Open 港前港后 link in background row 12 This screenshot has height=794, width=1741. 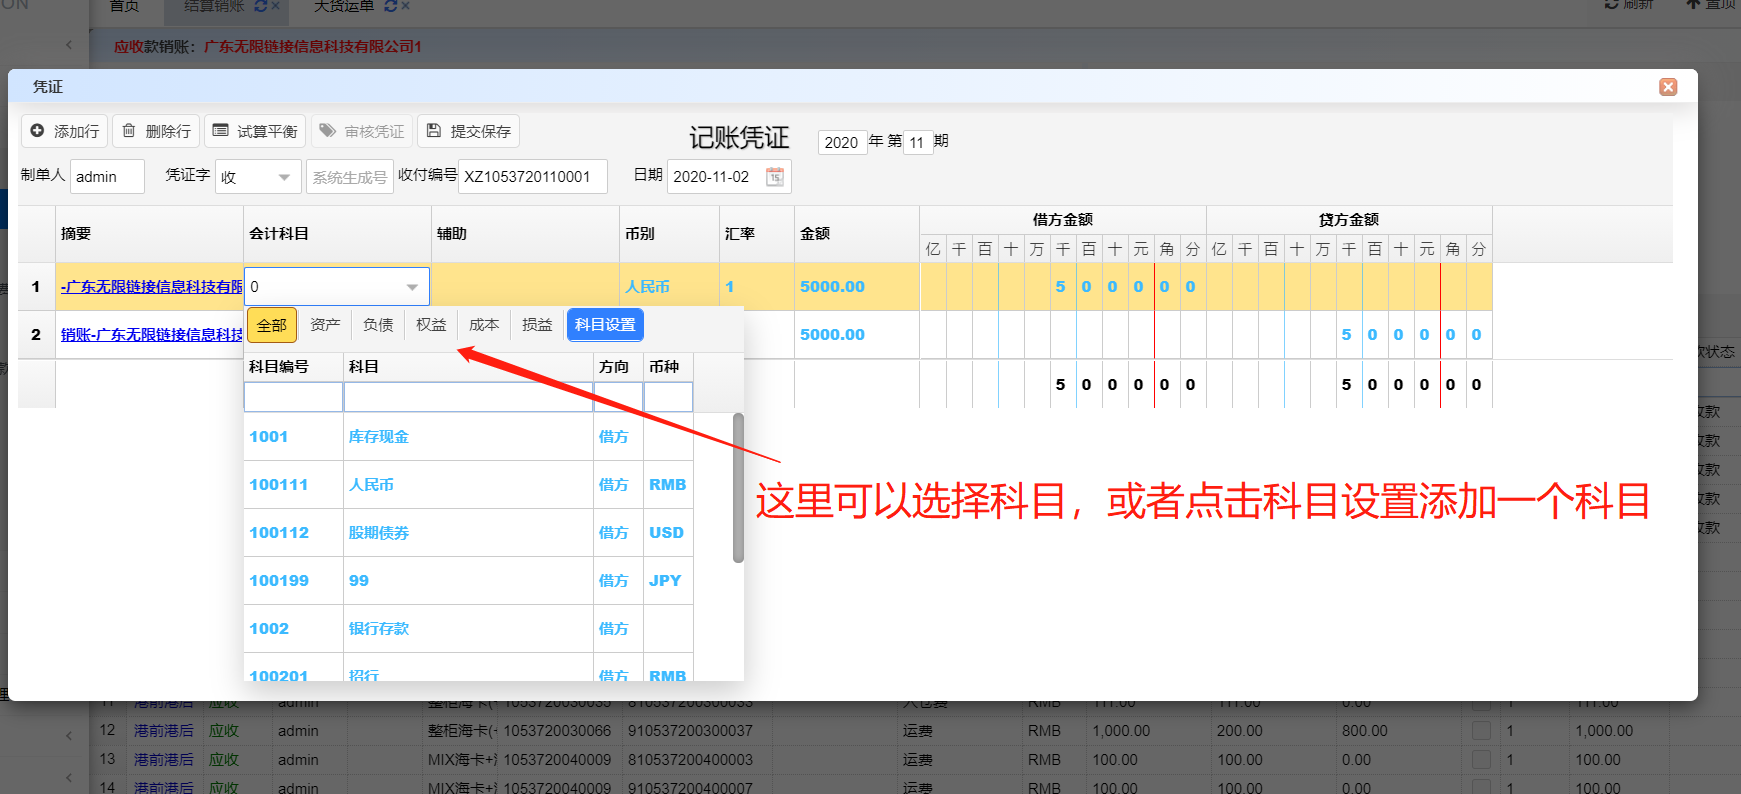[164, 731]
